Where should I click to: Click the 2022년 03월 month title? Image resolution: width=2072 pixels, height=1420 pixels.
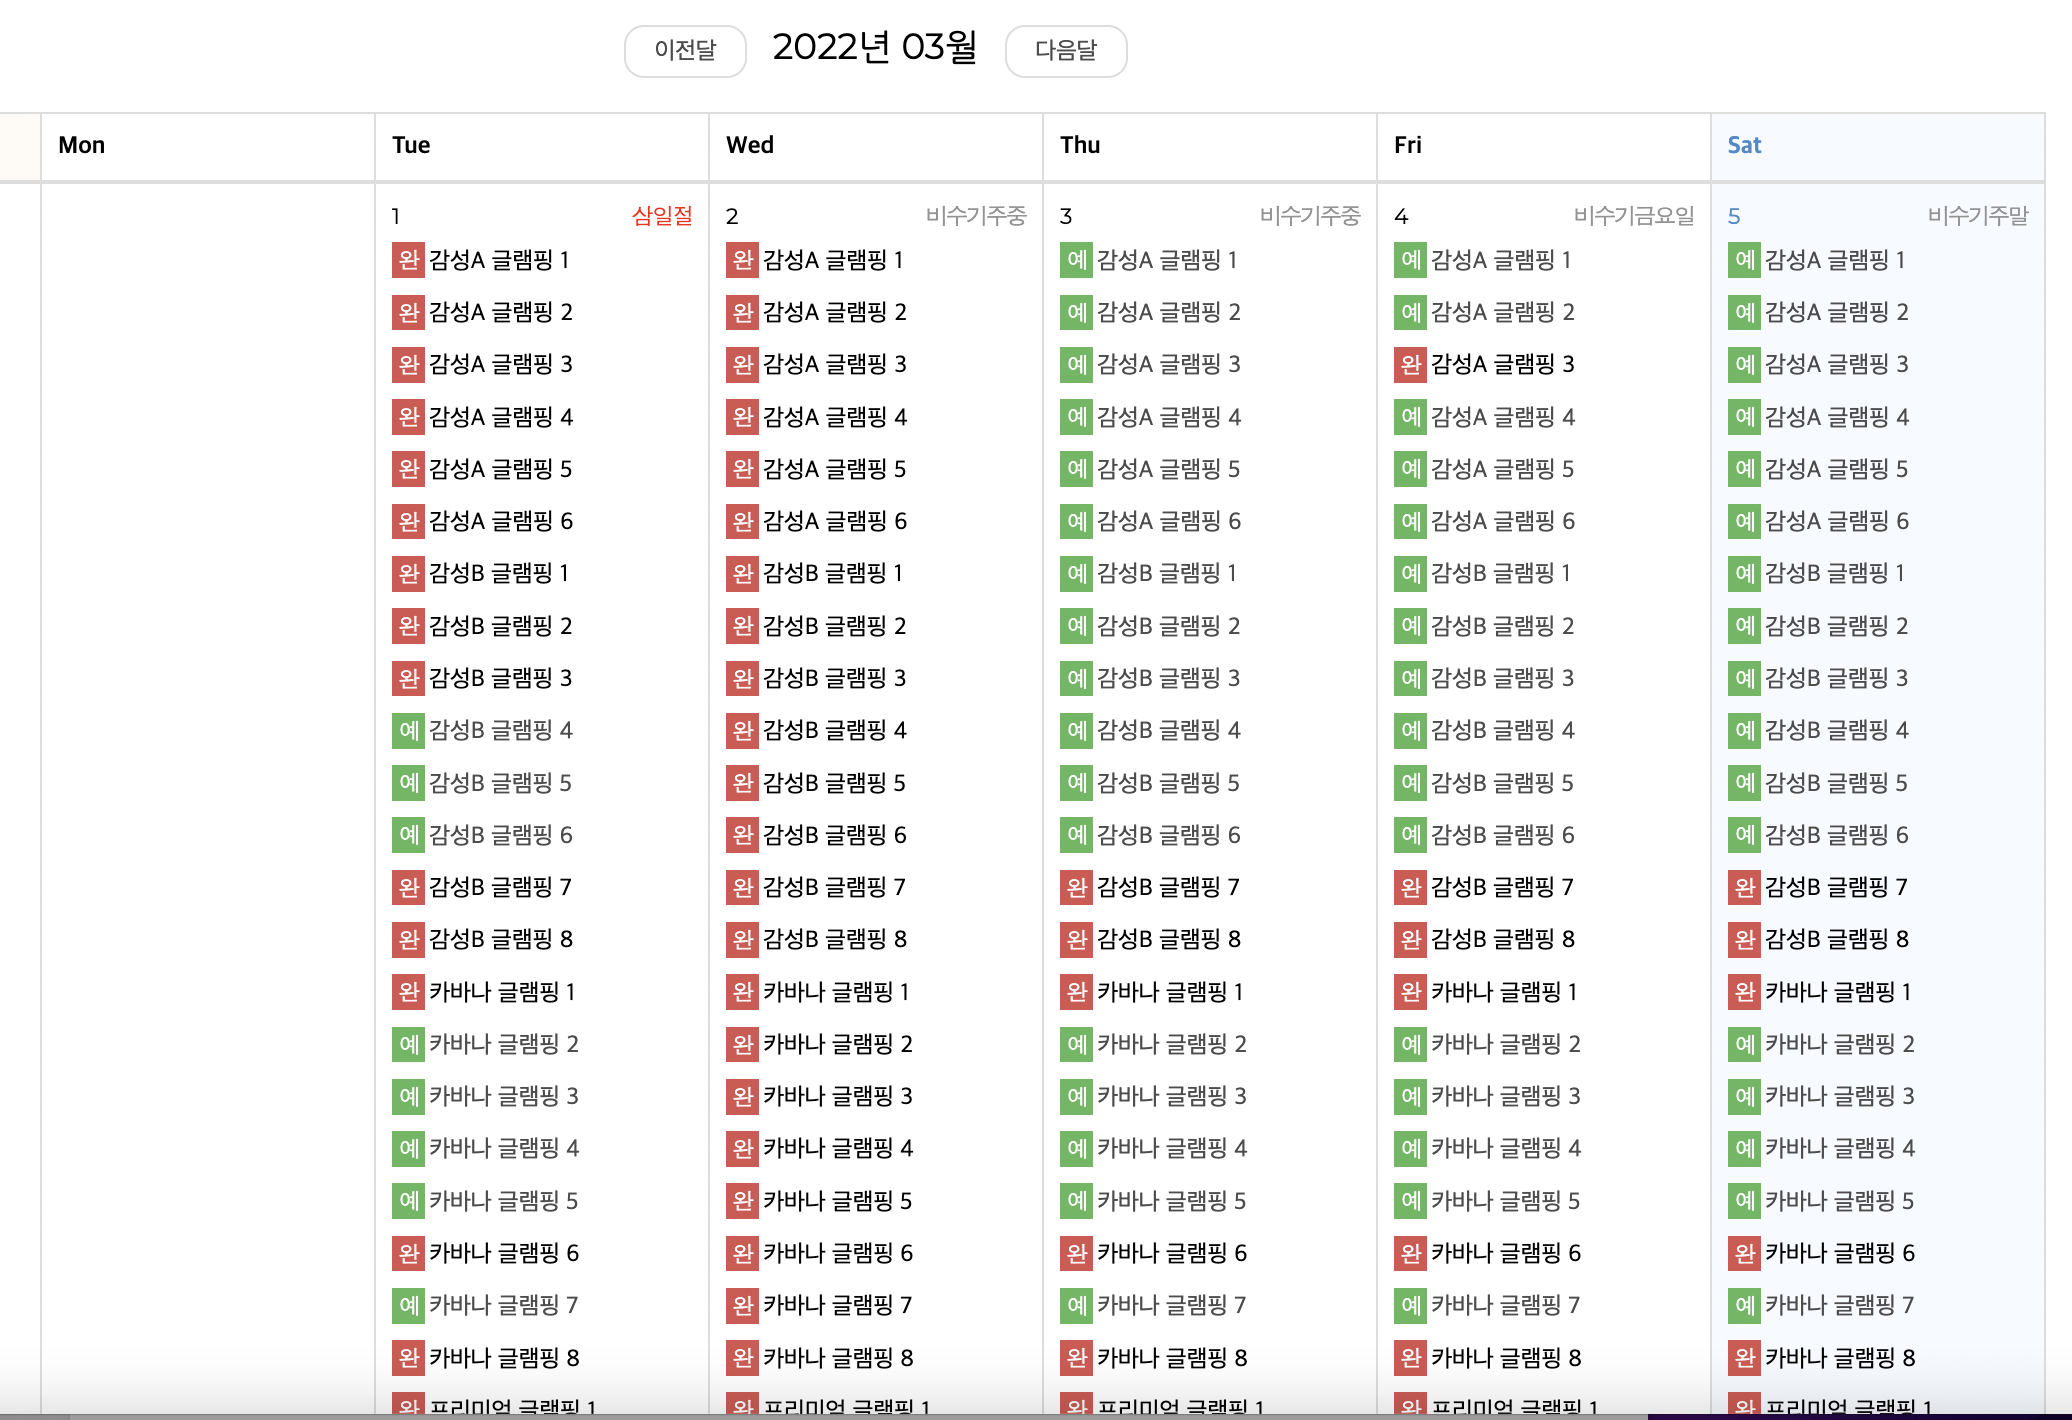(875, 47)
